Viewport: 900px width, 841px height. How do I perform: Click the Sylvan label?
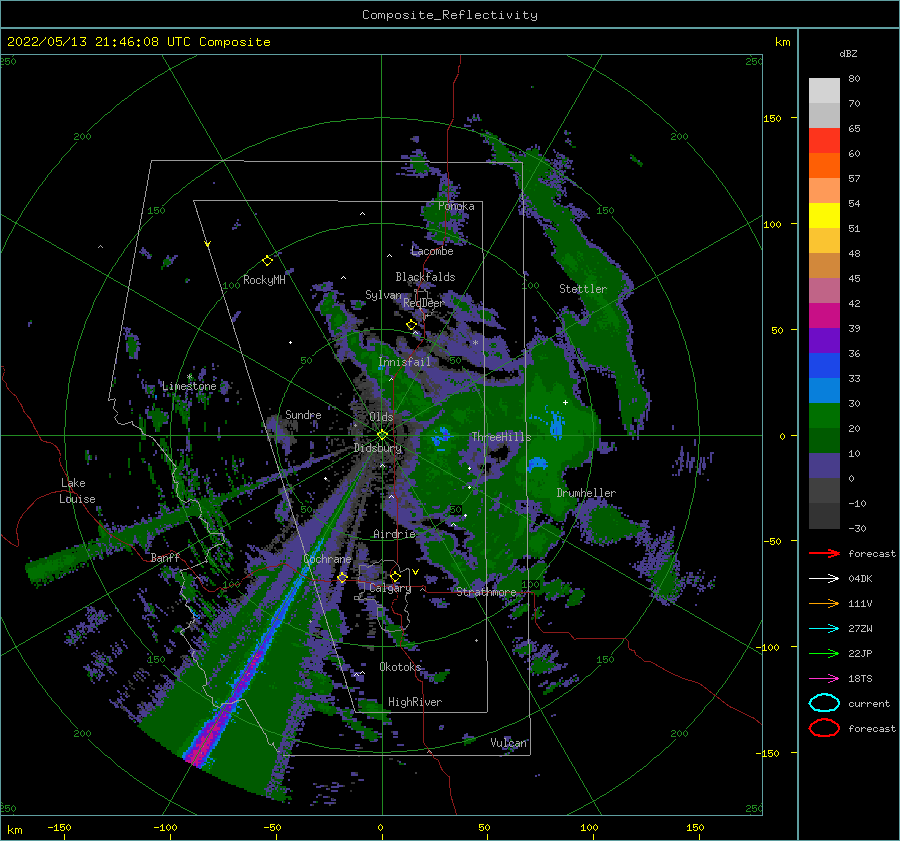click(383, 295)
